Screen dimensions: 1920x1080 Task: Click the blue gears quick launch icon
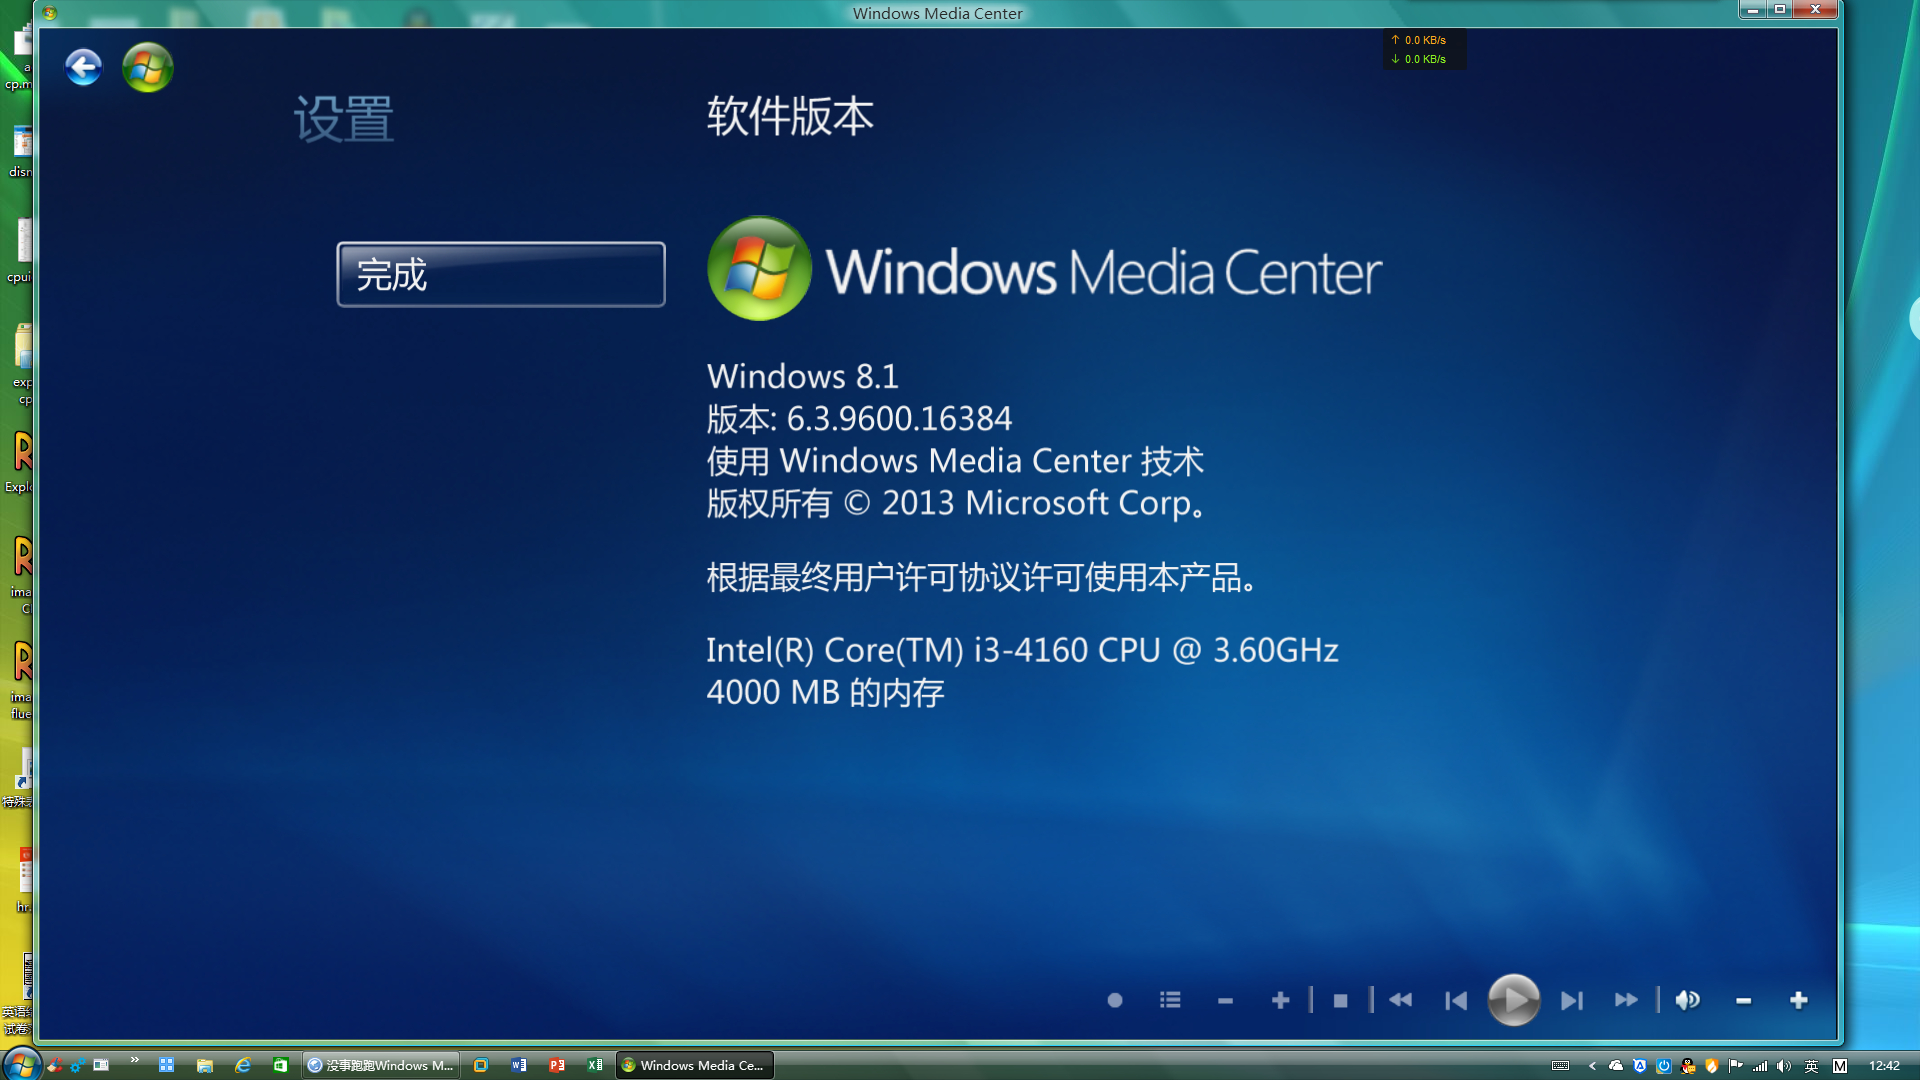(x=77, y=1065)
